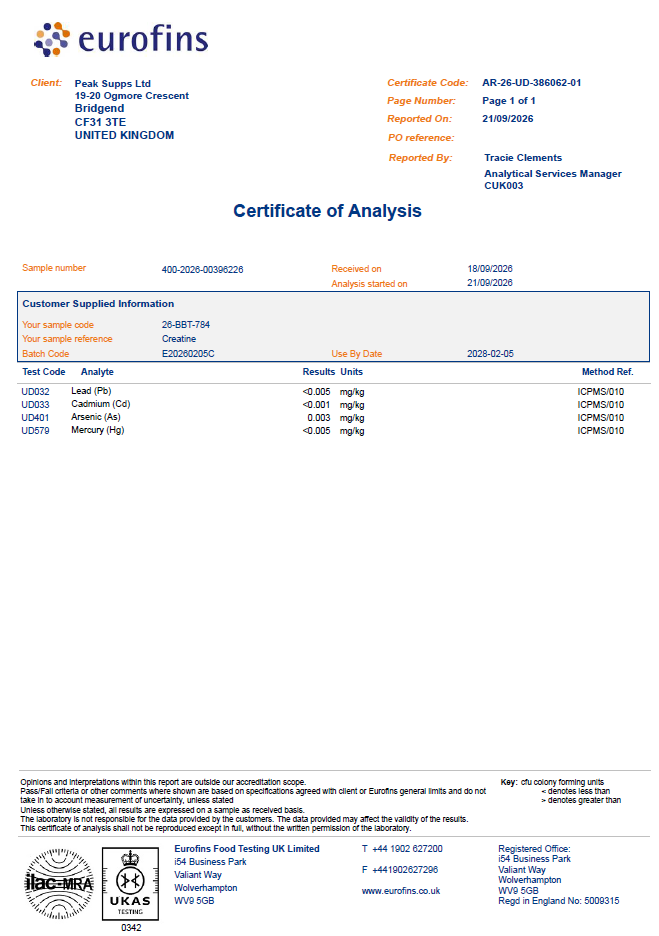Select Reported On date 21/09/2026
The width and height of the screenshot is (659, 936).
click(507, 118)
